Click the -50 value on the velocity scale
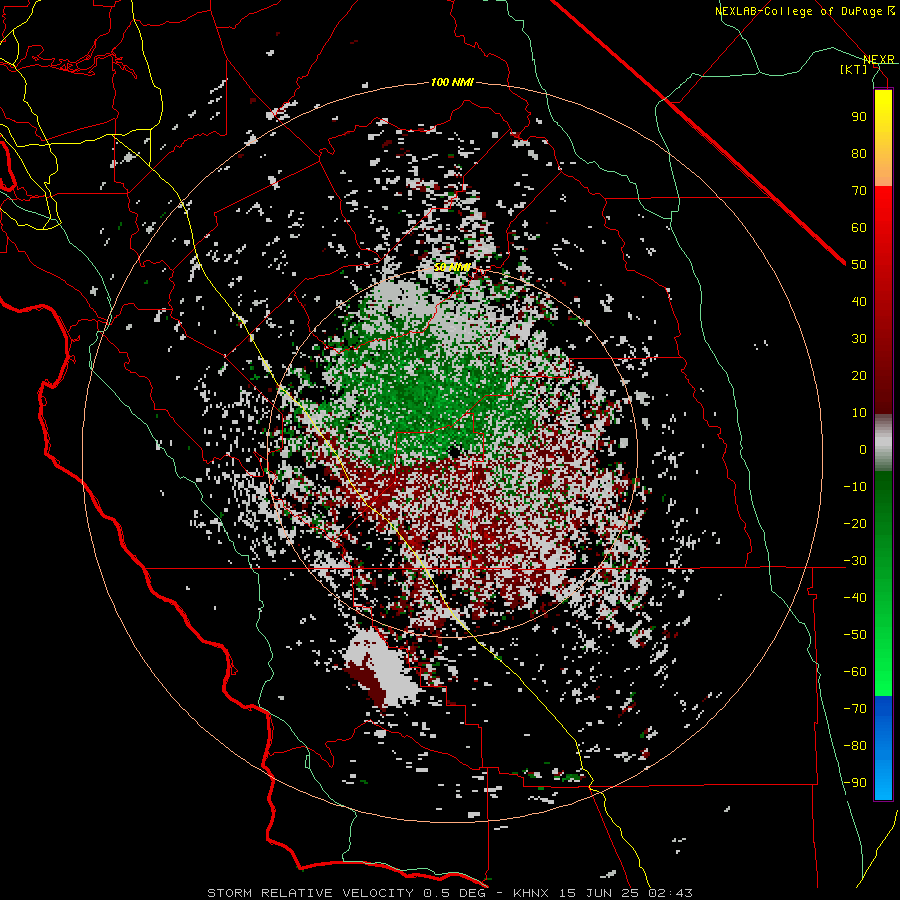Image resolution: width=900 pixels, height=900 pixels. (855, 635)
